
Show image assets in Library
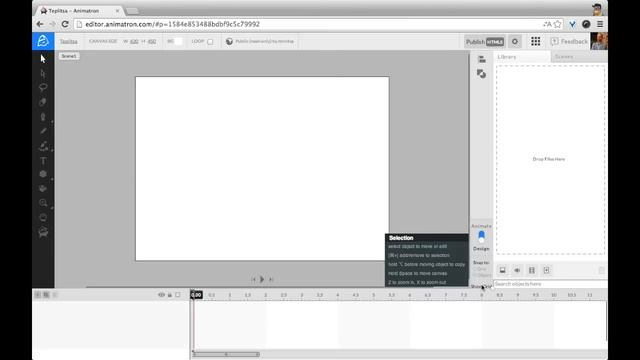point(502,270)
